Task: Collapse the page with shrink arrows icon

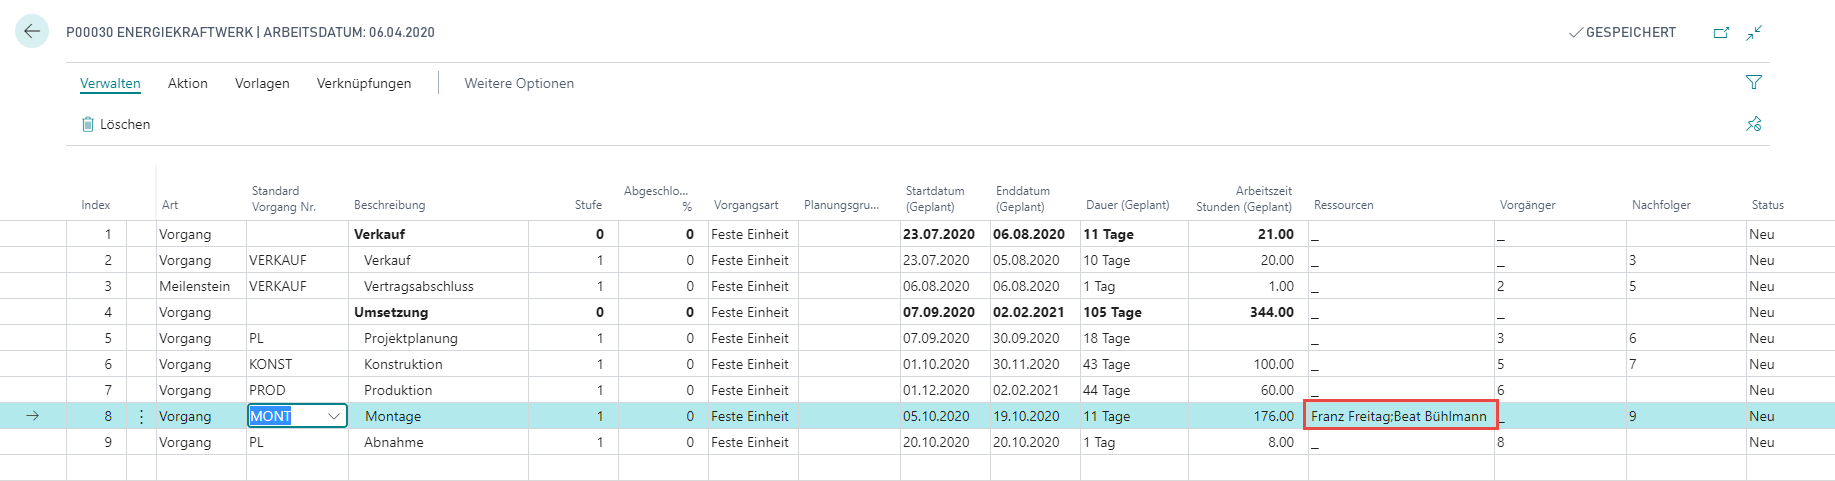Action: tap(1754, 33)
